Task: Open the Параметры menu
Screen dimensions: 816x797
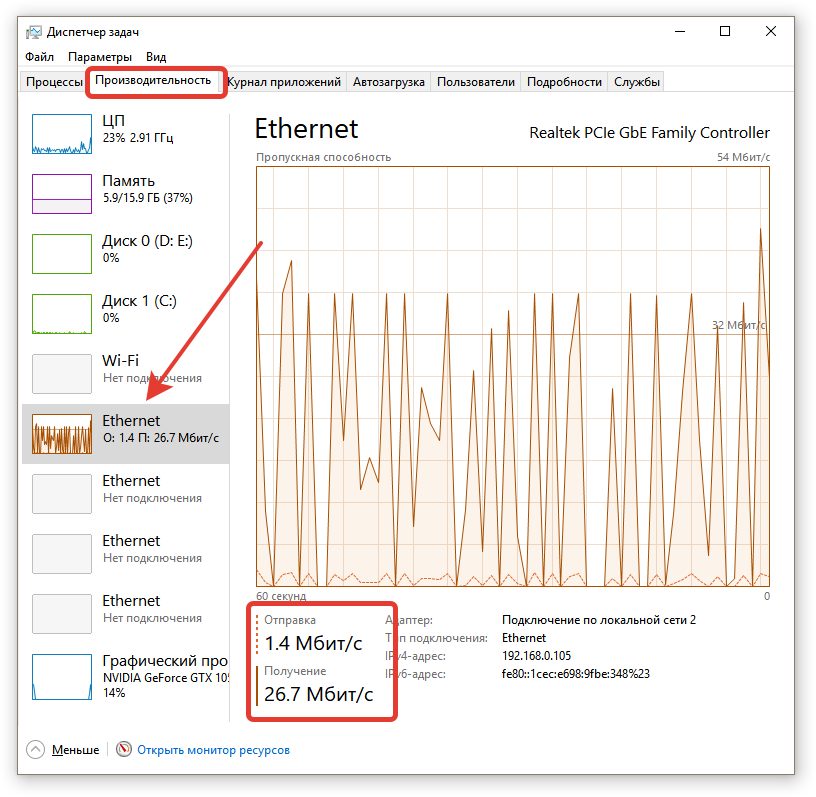Action: pos(100,57)
